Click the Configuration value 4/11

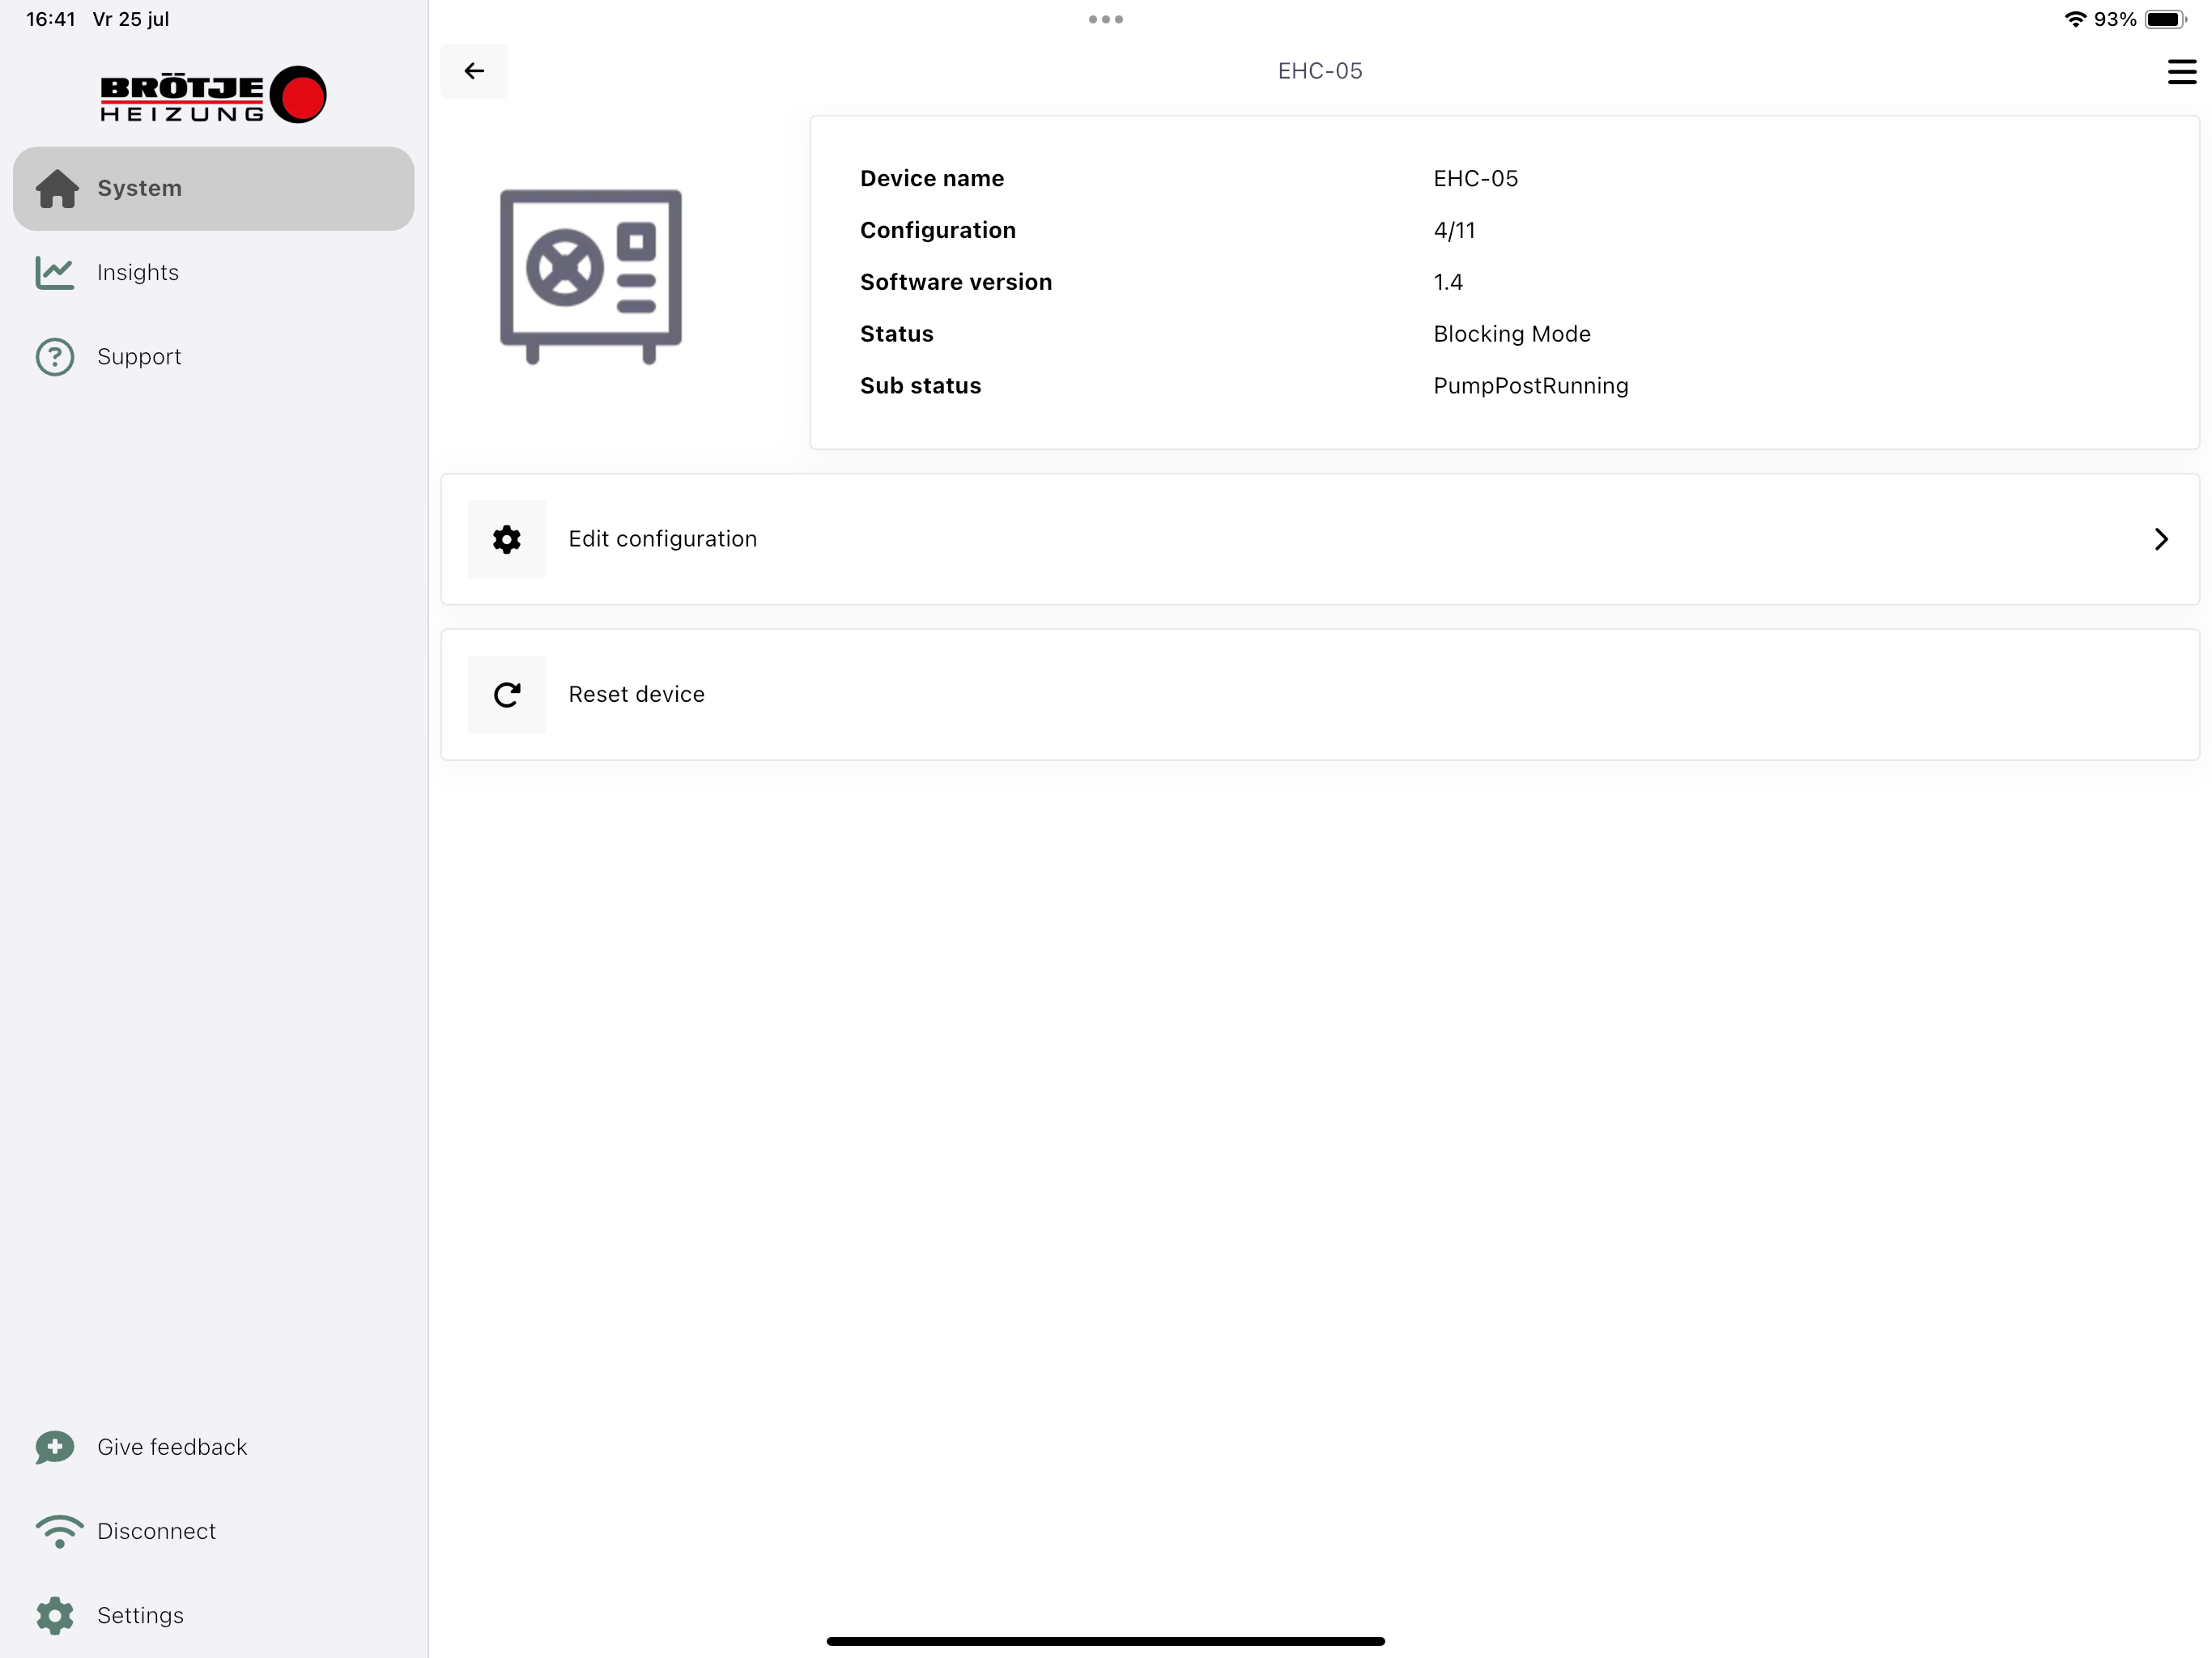point(1455,230)
